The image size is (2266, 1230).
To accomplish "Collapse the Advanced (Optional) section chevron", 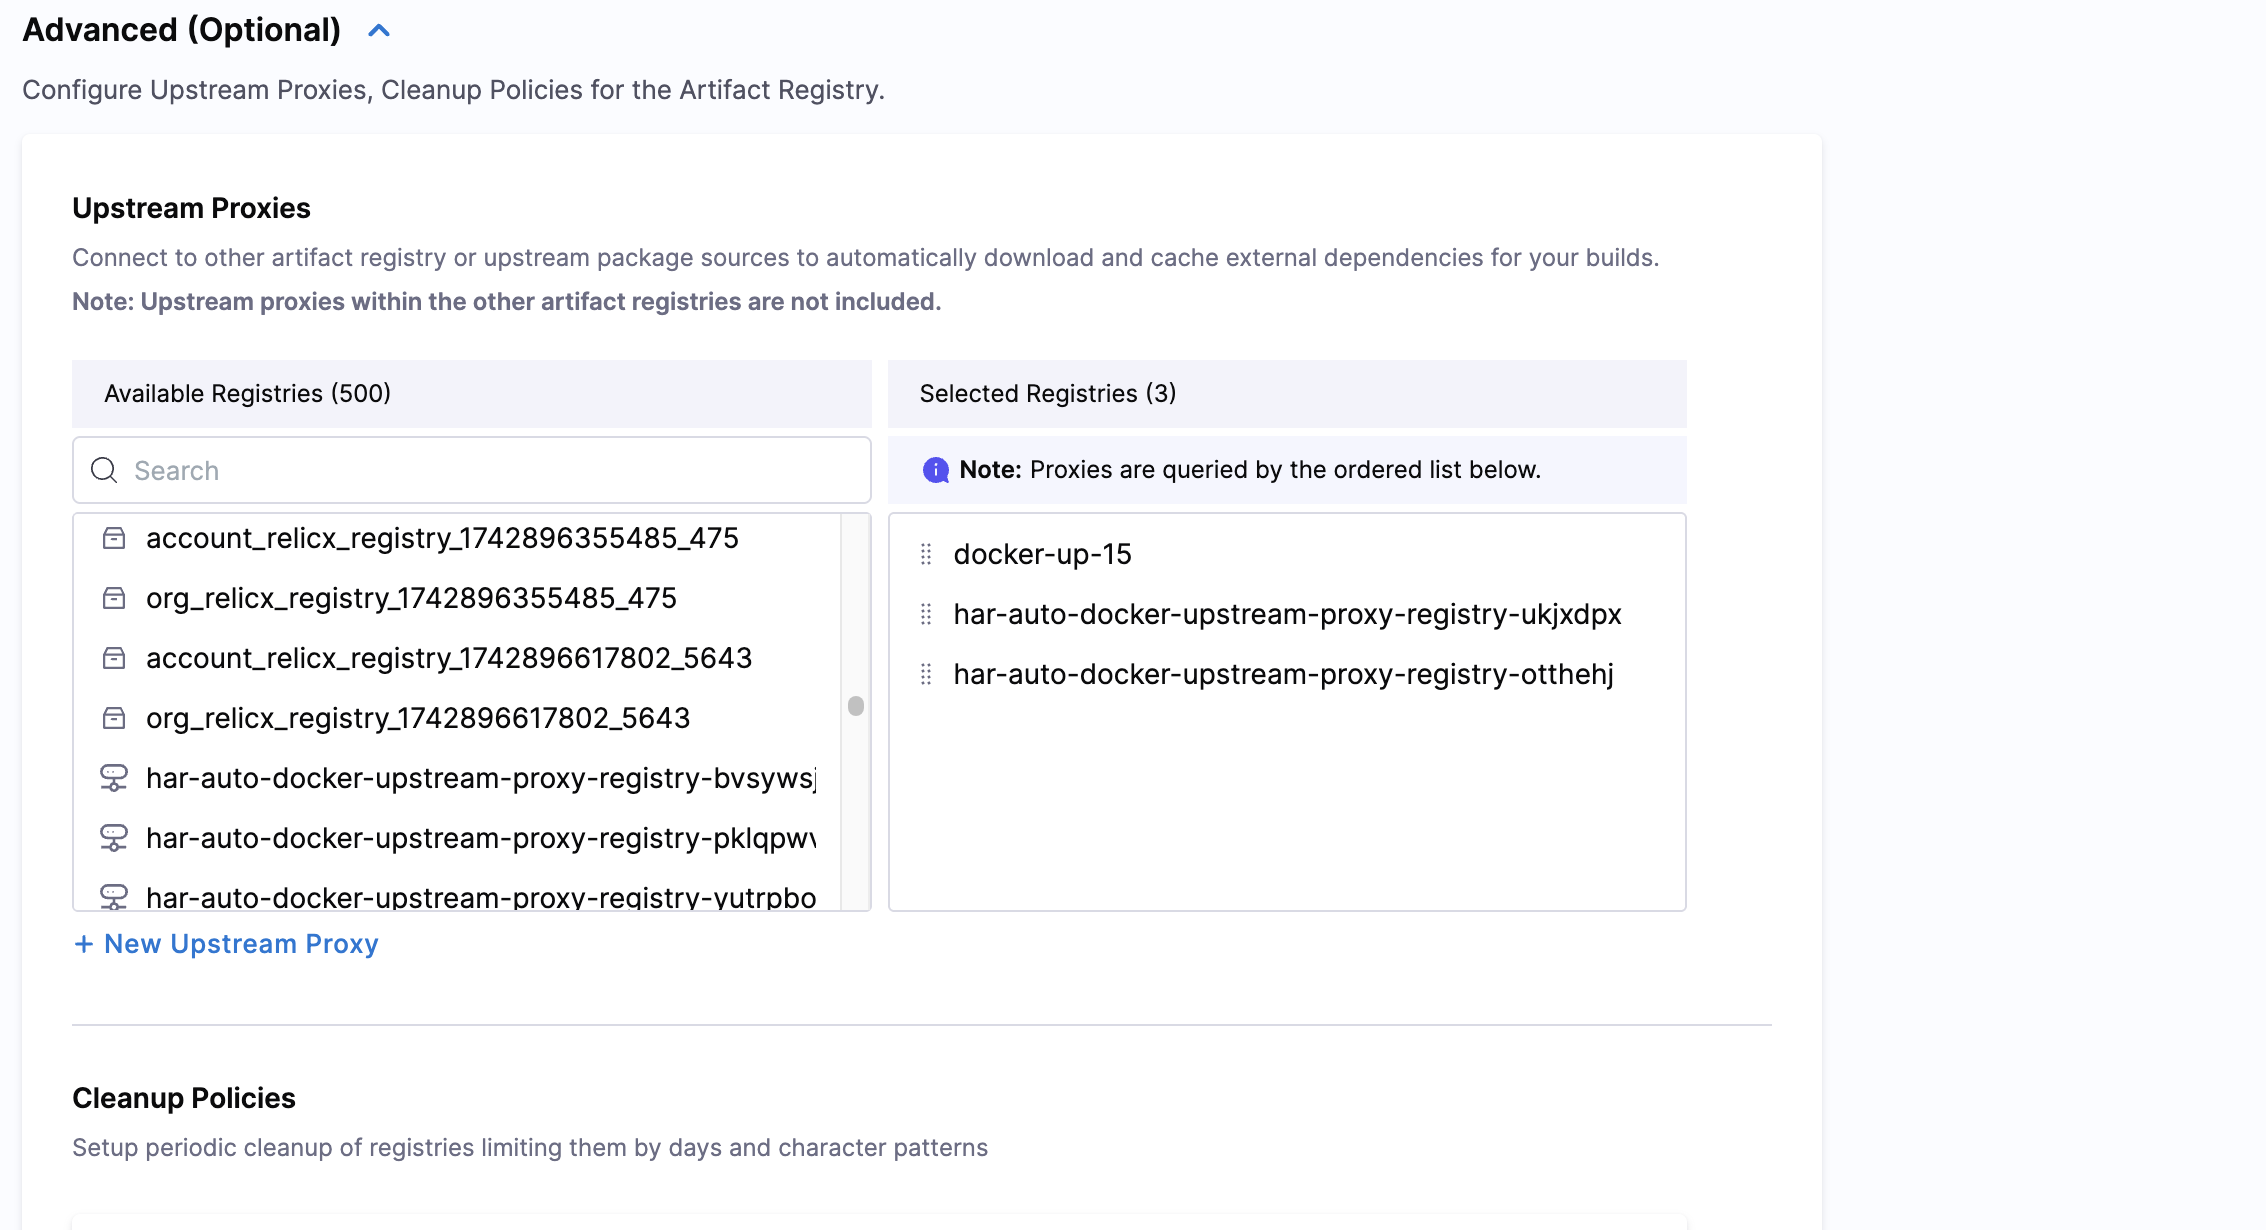I will tap(379, 31).
